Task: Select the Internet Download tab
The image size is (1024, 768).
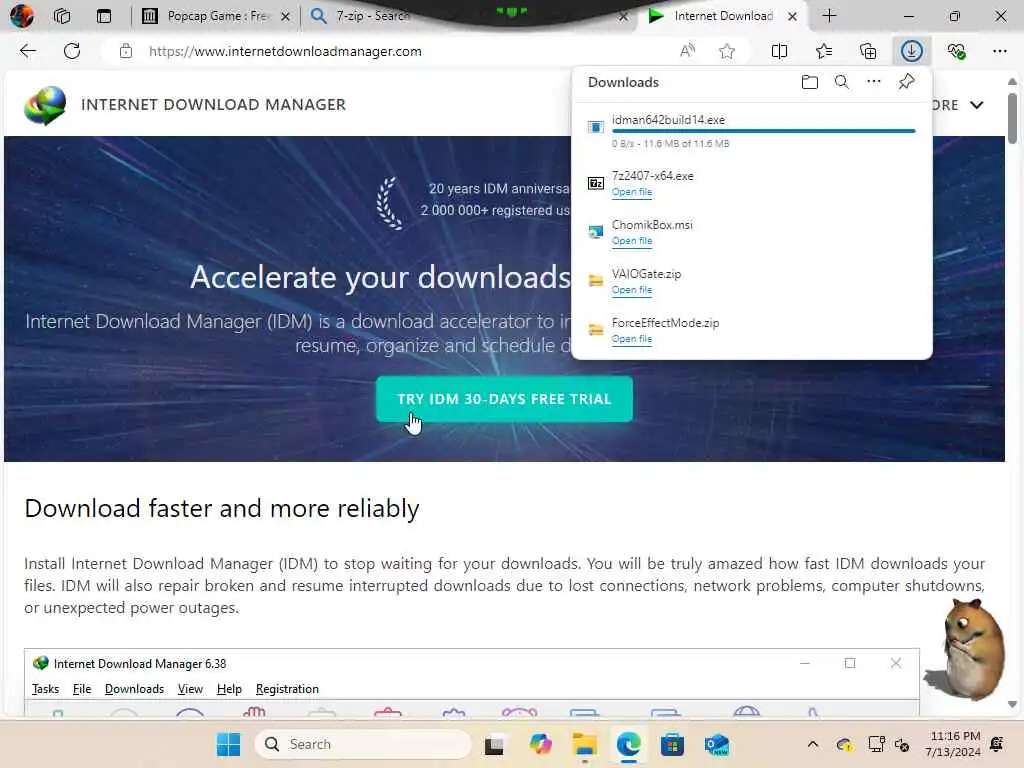Action: coord(724,16)
